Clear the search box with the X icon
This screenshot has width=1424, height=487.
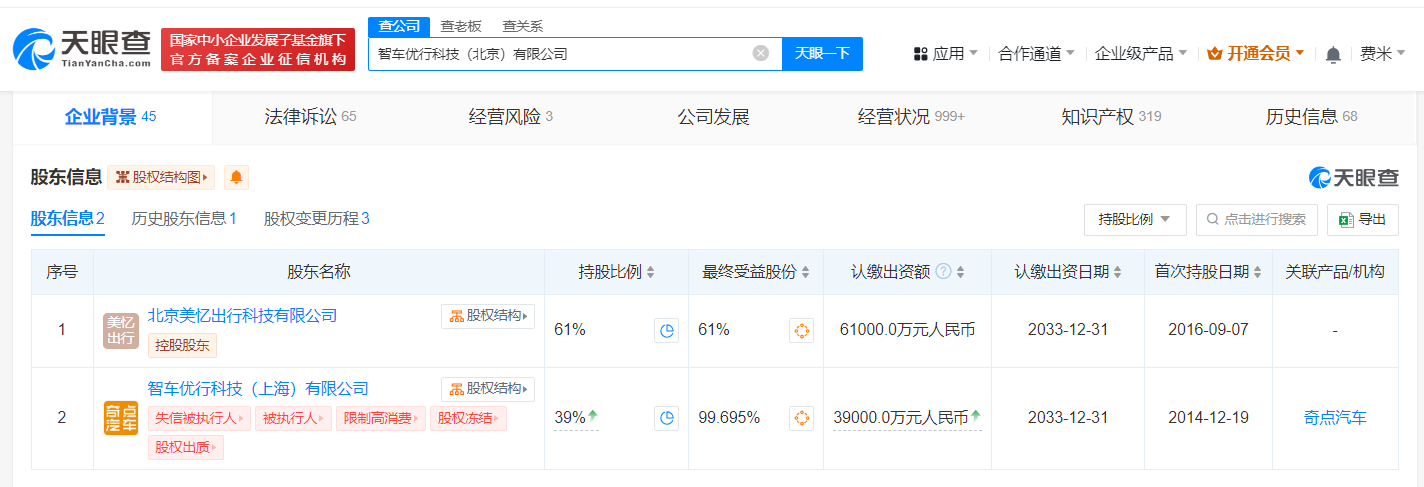point(761,53)
